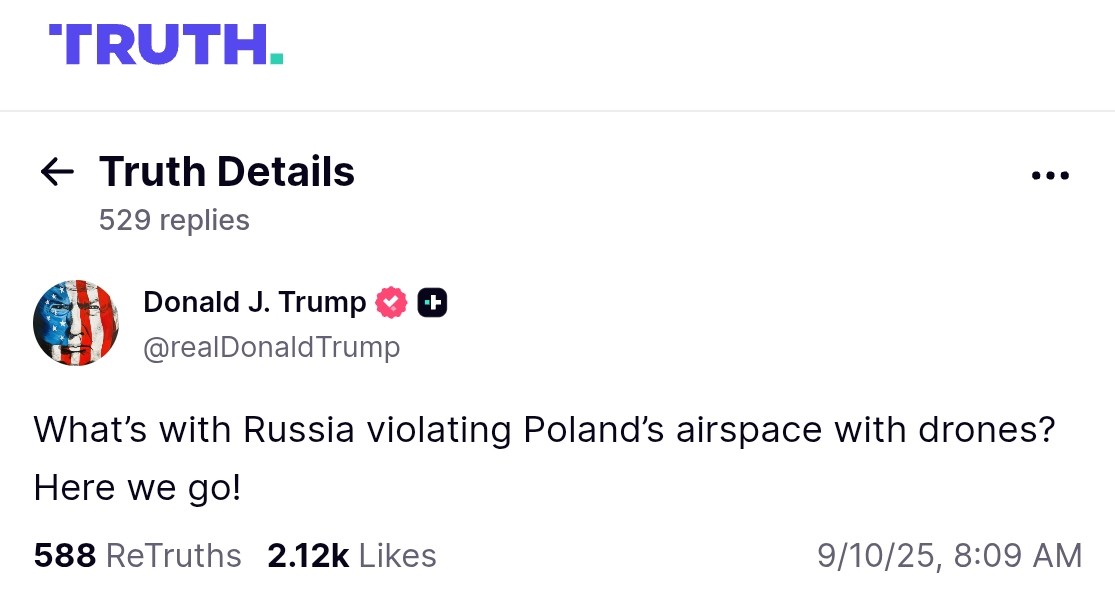Image resolution: width=1115 pixels, height=598 pixels.
Task: Go back using the left arrow
Action: click(x=57, y=172)
